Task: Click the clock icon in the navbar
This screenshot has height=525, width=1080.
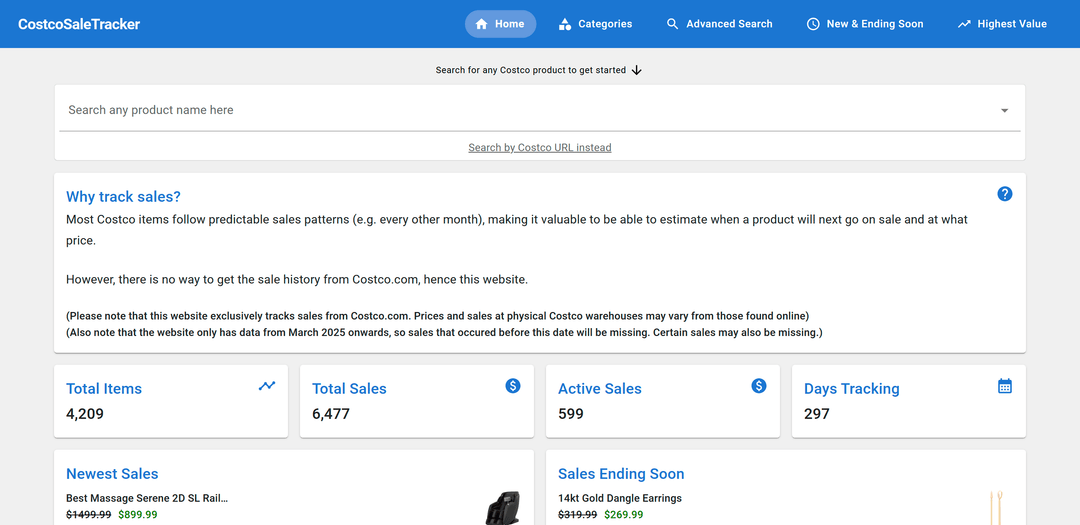Action: tap(813, 24)
